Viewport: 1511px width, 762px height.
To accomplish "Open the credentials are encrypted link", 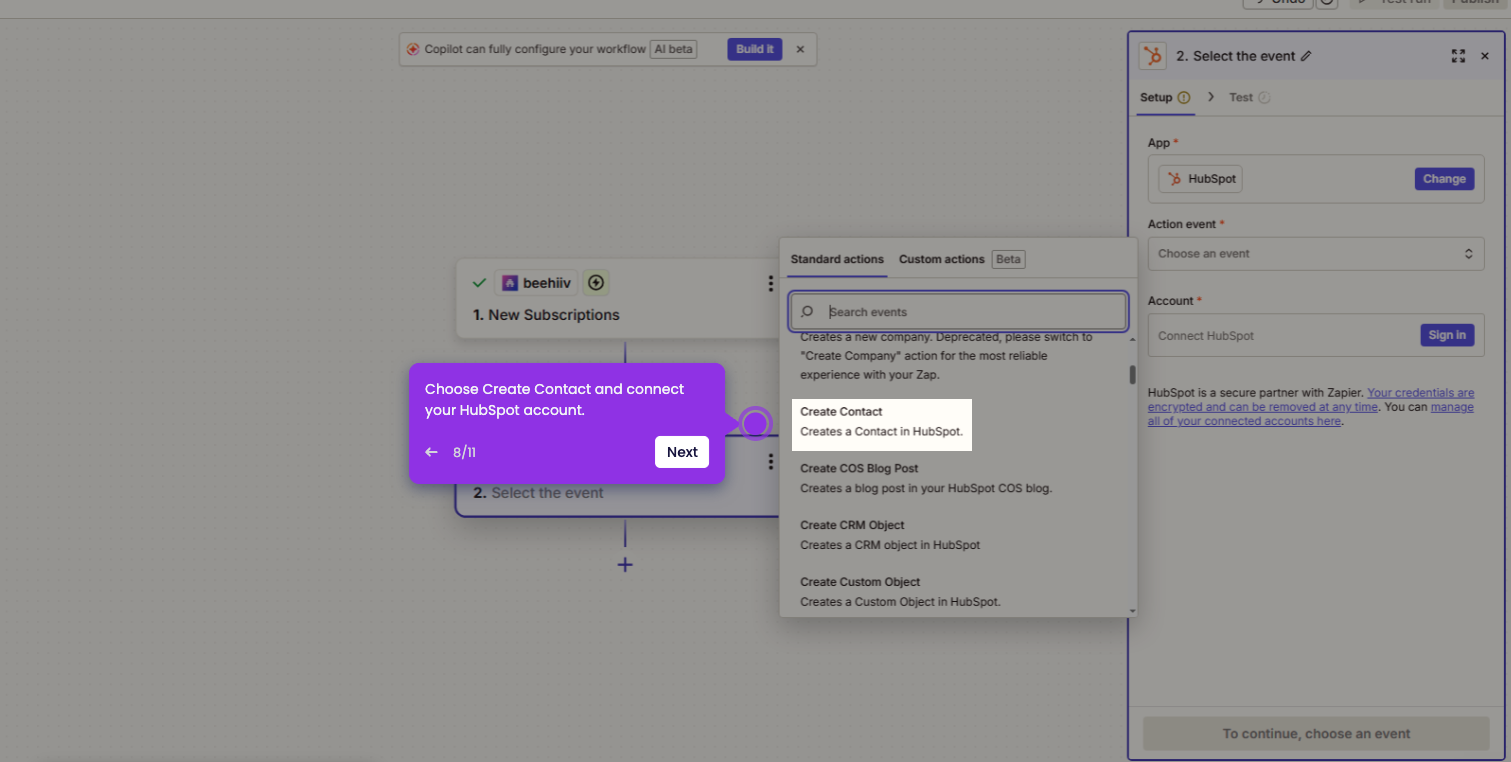I will tap(1311, 400).
